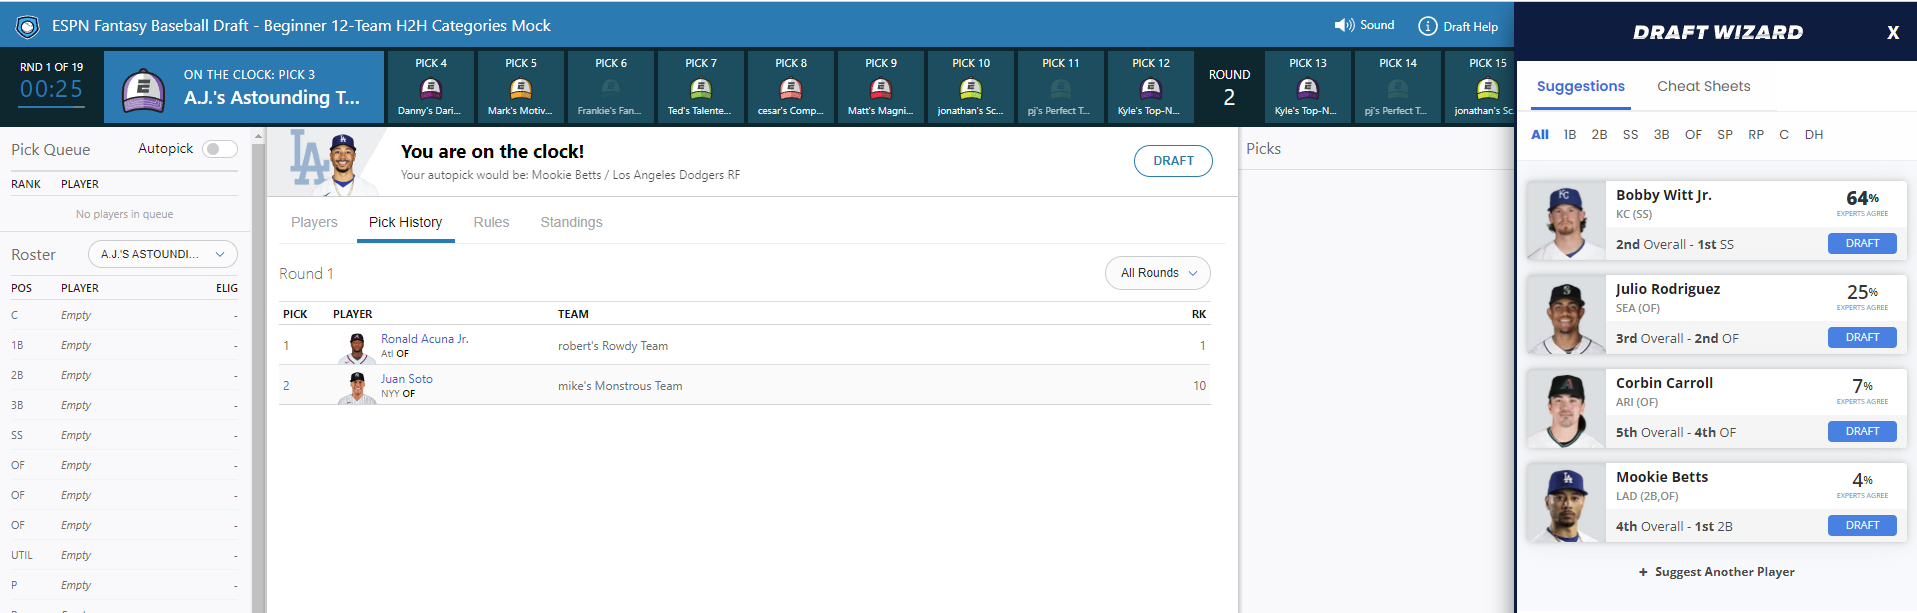Open the All Rounds dropdown
The height and width of the screenshot is (613, 1917).
tap(1158, 273)
